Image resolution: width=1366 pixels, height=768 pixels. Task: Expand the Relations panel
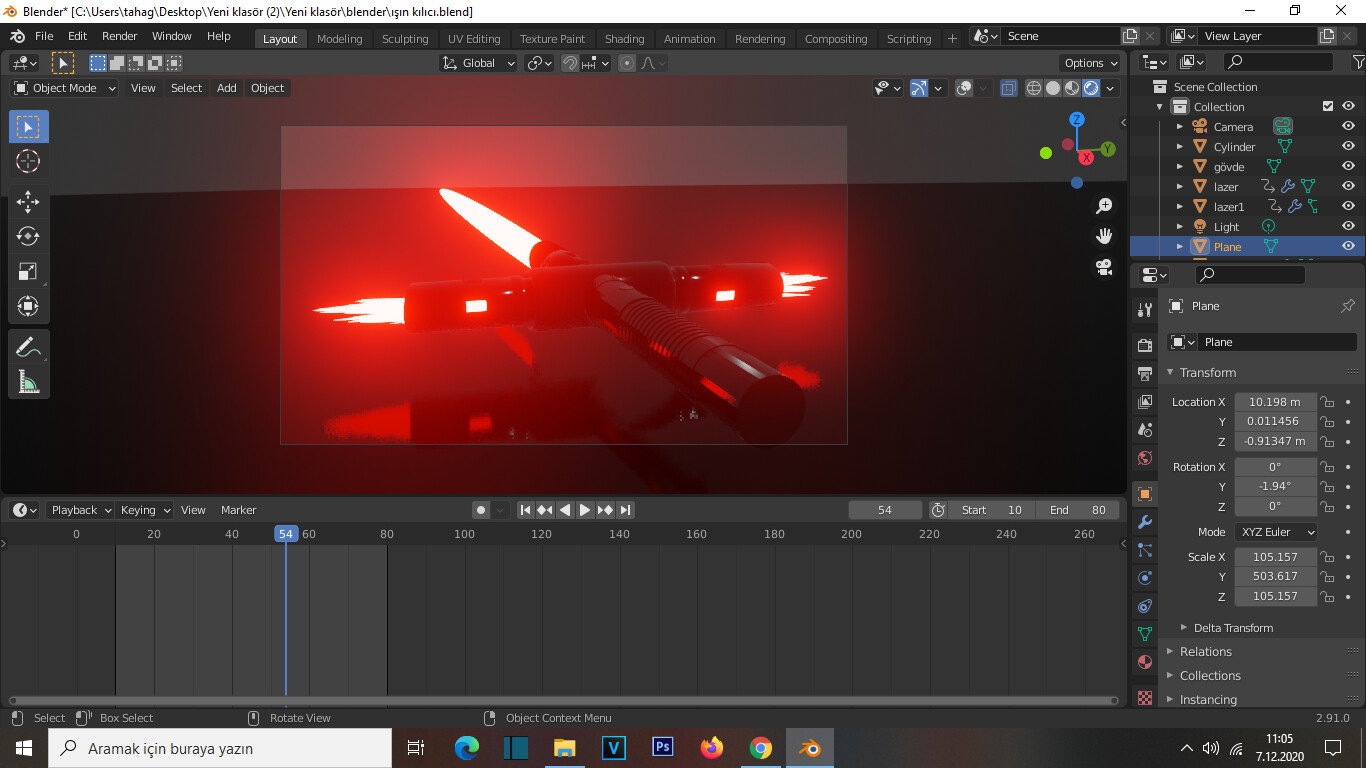click(x=1205, y=651)
